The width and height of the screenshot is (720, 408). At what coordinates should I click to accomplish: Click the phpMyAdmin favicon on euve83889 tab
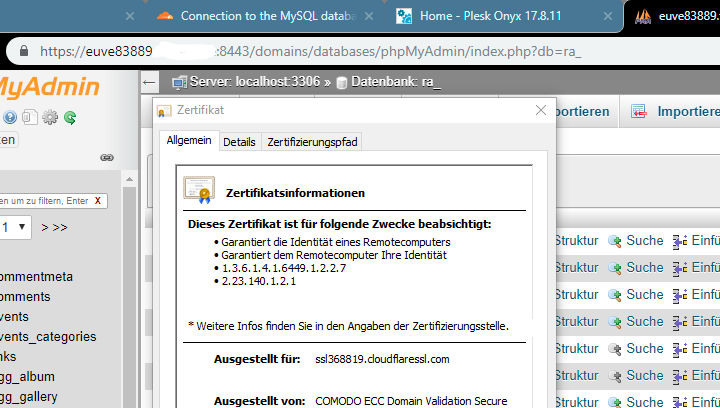tap(643, 17)
